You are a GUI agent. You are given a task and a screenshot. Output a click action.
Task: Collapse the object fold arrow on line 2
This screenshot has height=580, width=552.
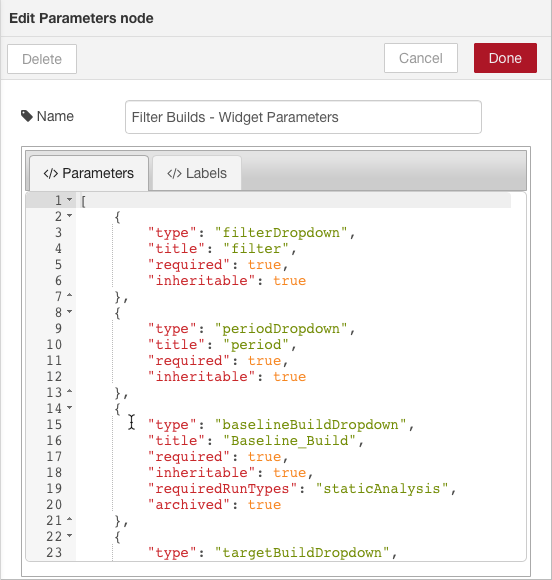tap(70, 216)
